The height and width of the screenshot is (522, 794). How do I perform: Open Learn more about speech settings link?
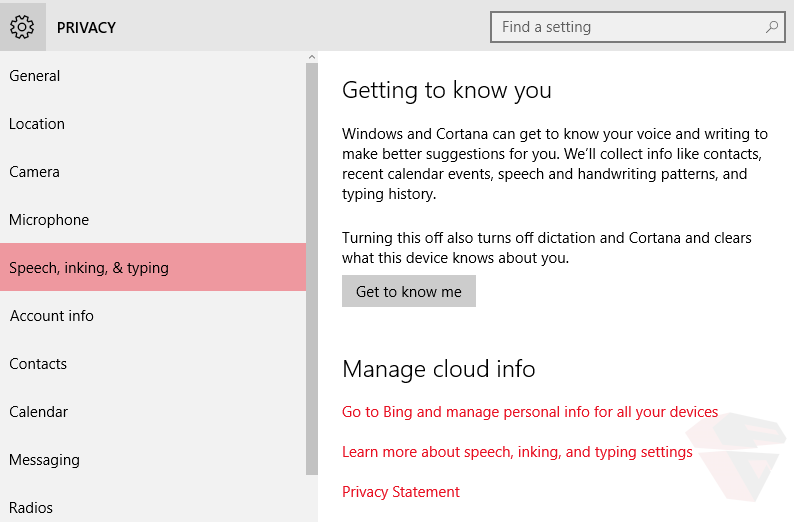coord(517,452)
